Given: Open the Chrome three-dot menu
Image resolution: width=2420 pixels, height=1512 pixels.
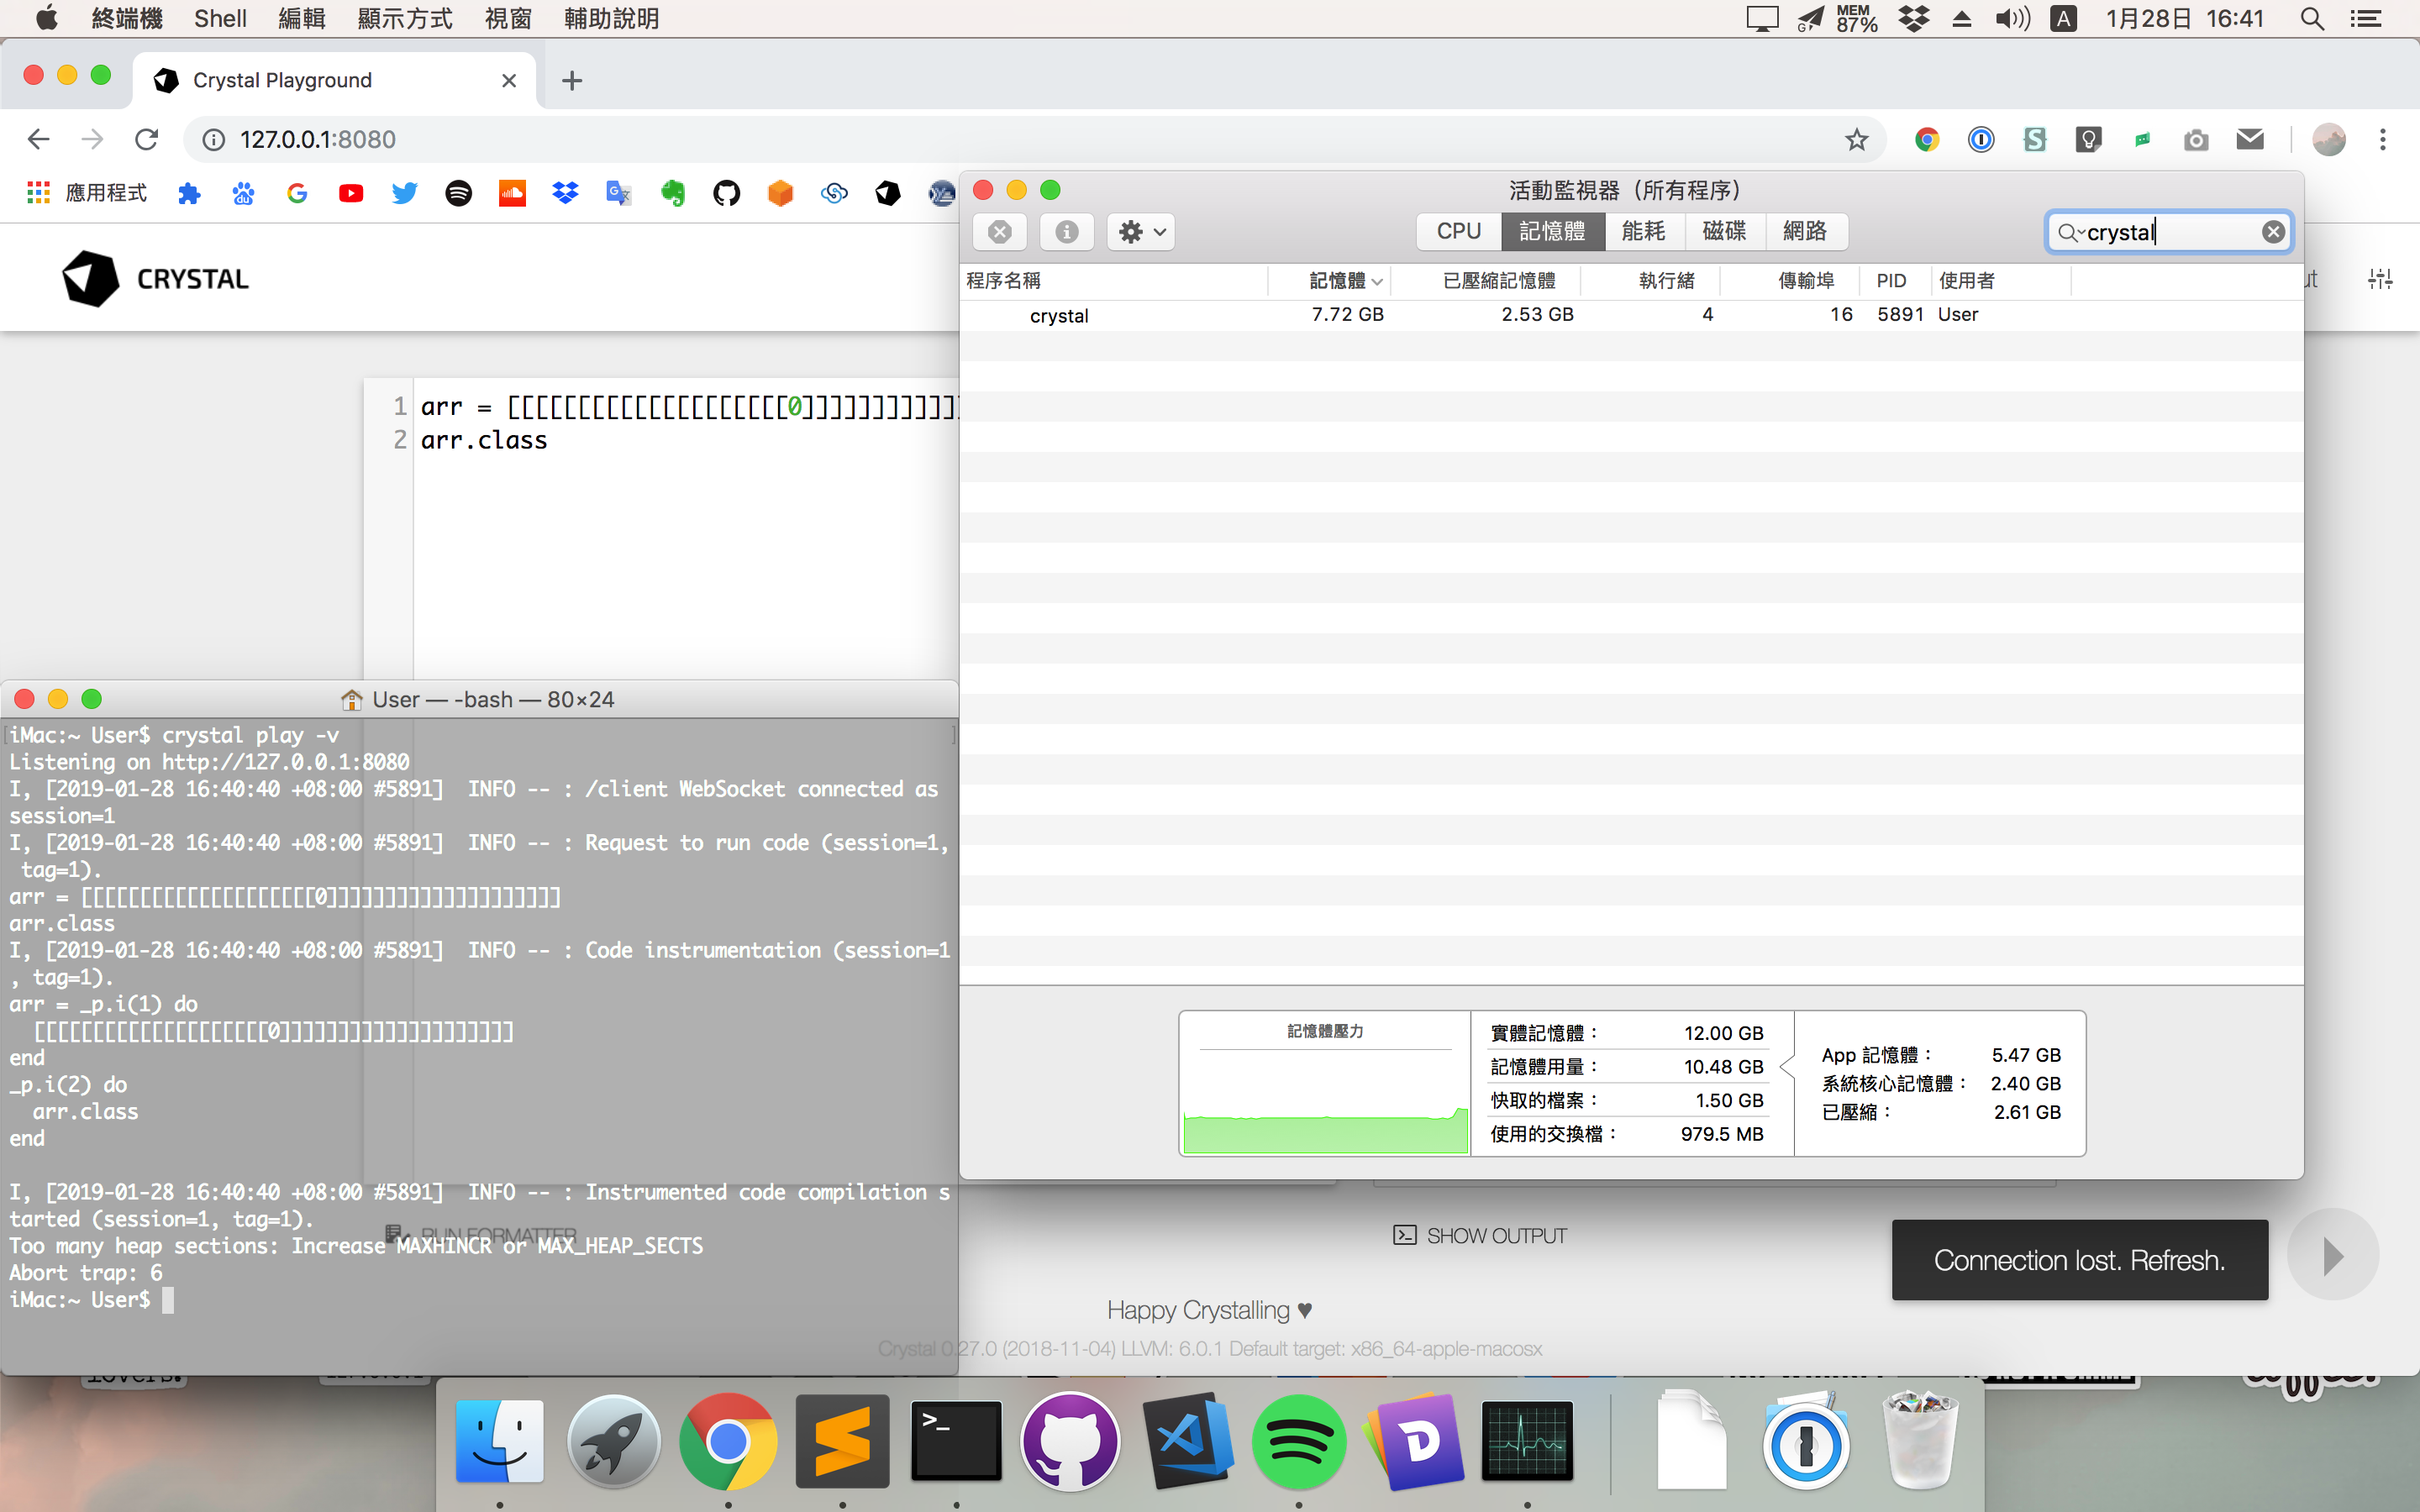Looking at the screenshot, I should coord(2383,140).
